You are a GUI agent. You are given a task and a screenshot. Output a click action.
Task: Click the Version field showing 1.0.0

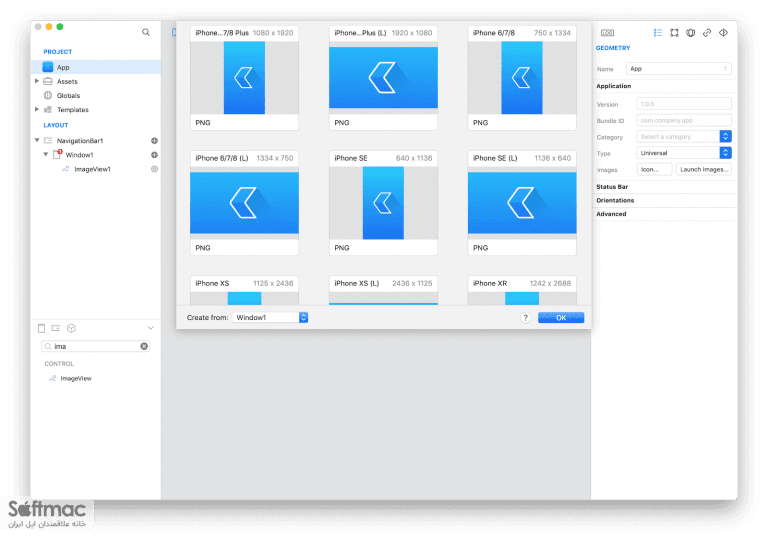684,104
